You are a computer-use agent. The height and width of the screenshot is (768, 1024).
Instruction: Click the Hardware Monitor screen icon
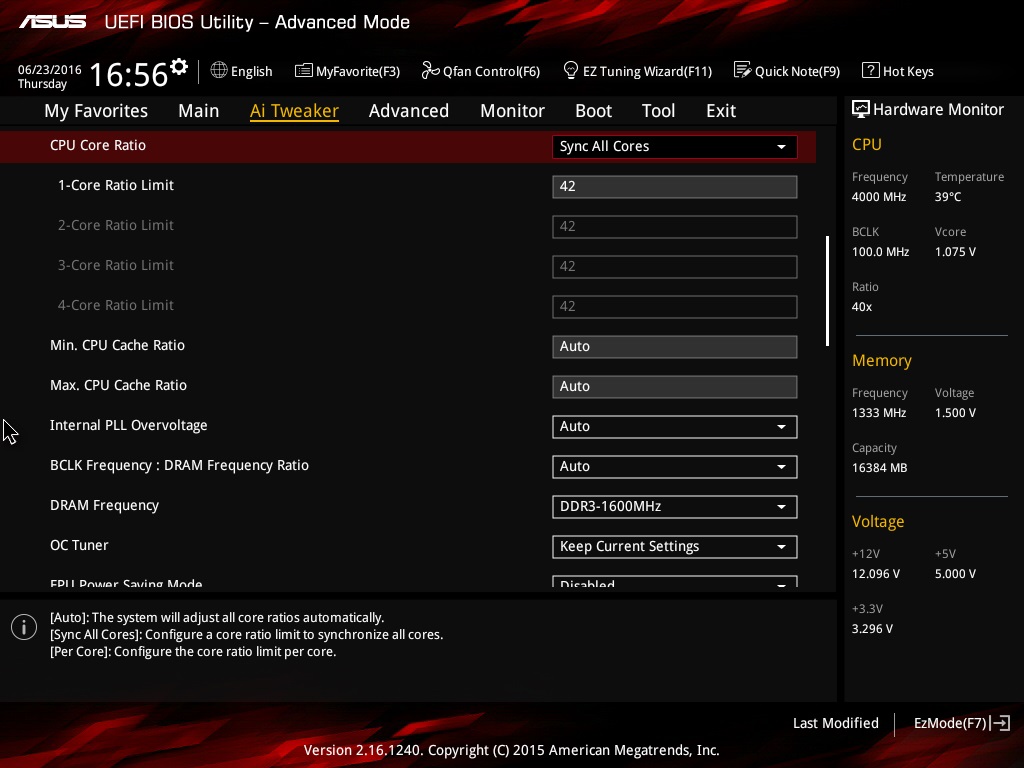pyautogui.click(x=861, y=109)
